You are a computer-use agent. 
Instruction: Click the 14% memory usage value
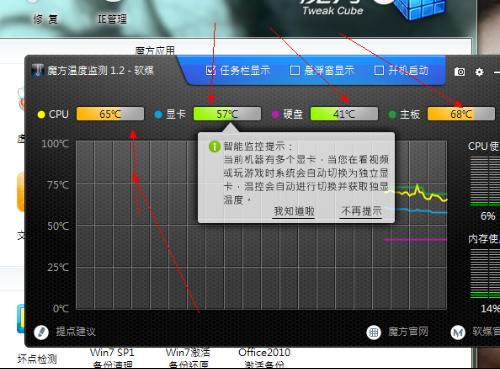click(490, 309)
